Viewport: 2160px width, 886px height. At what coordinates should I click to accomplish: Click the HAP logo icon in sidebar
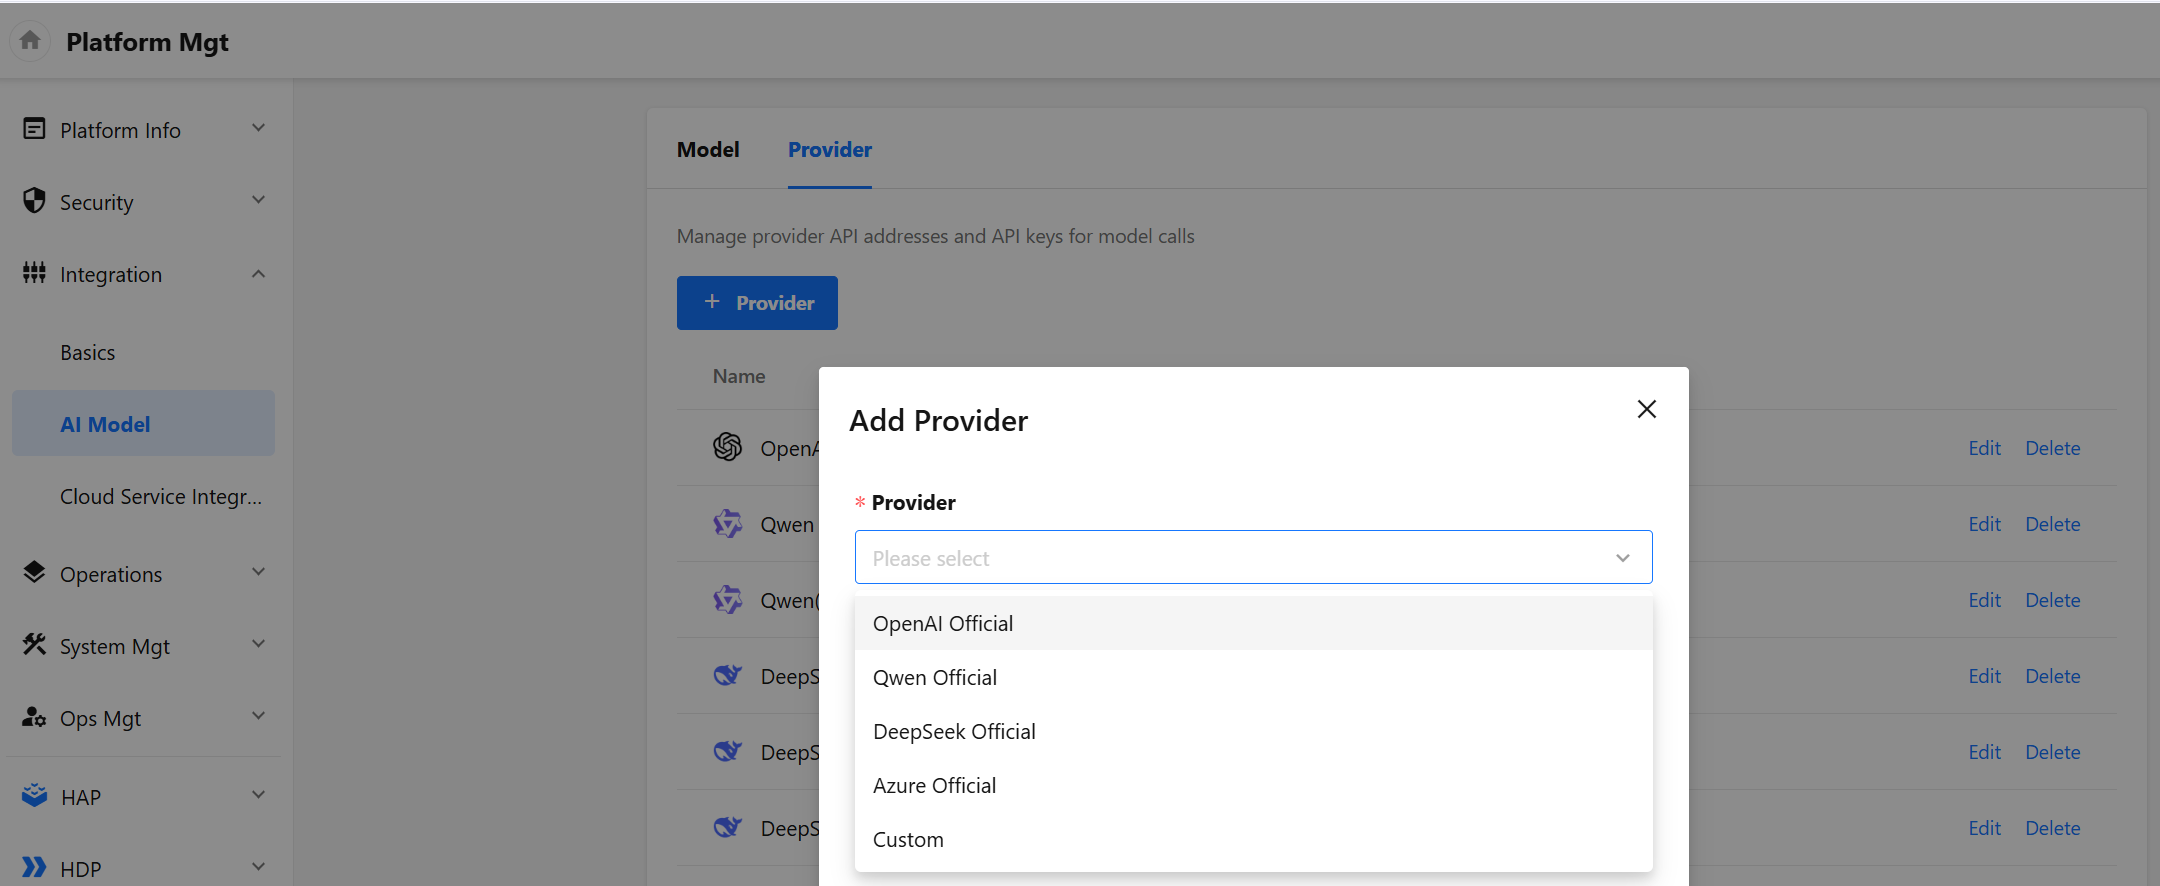click(34, 796)
